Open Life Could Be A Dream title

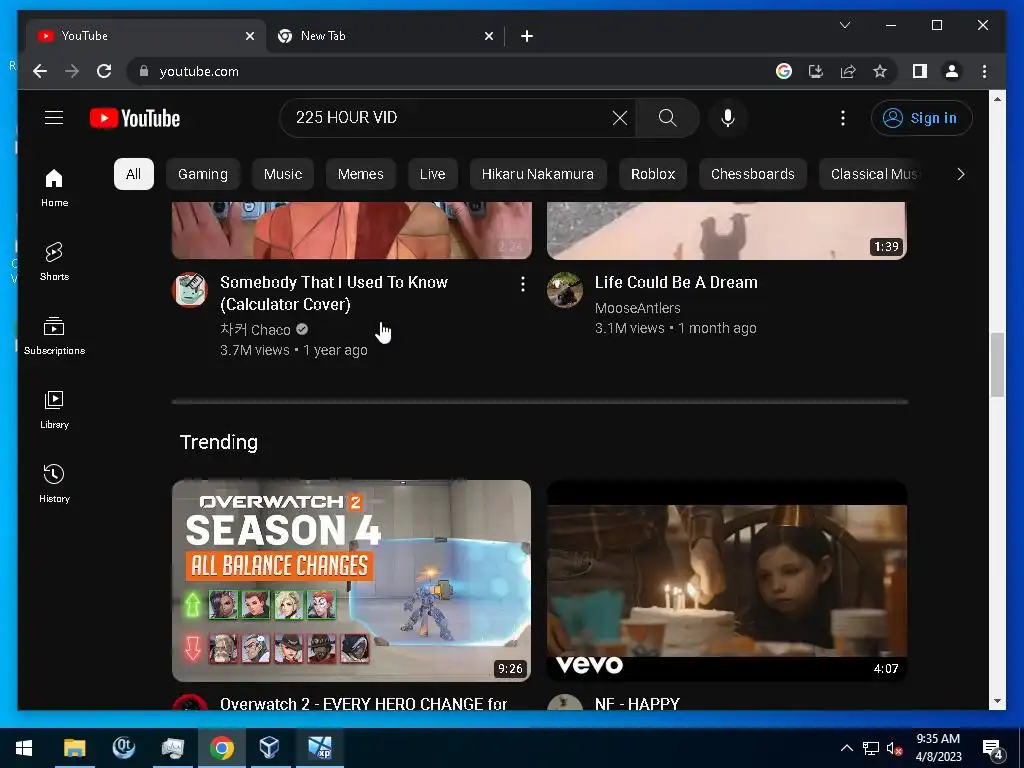point(676,282)
